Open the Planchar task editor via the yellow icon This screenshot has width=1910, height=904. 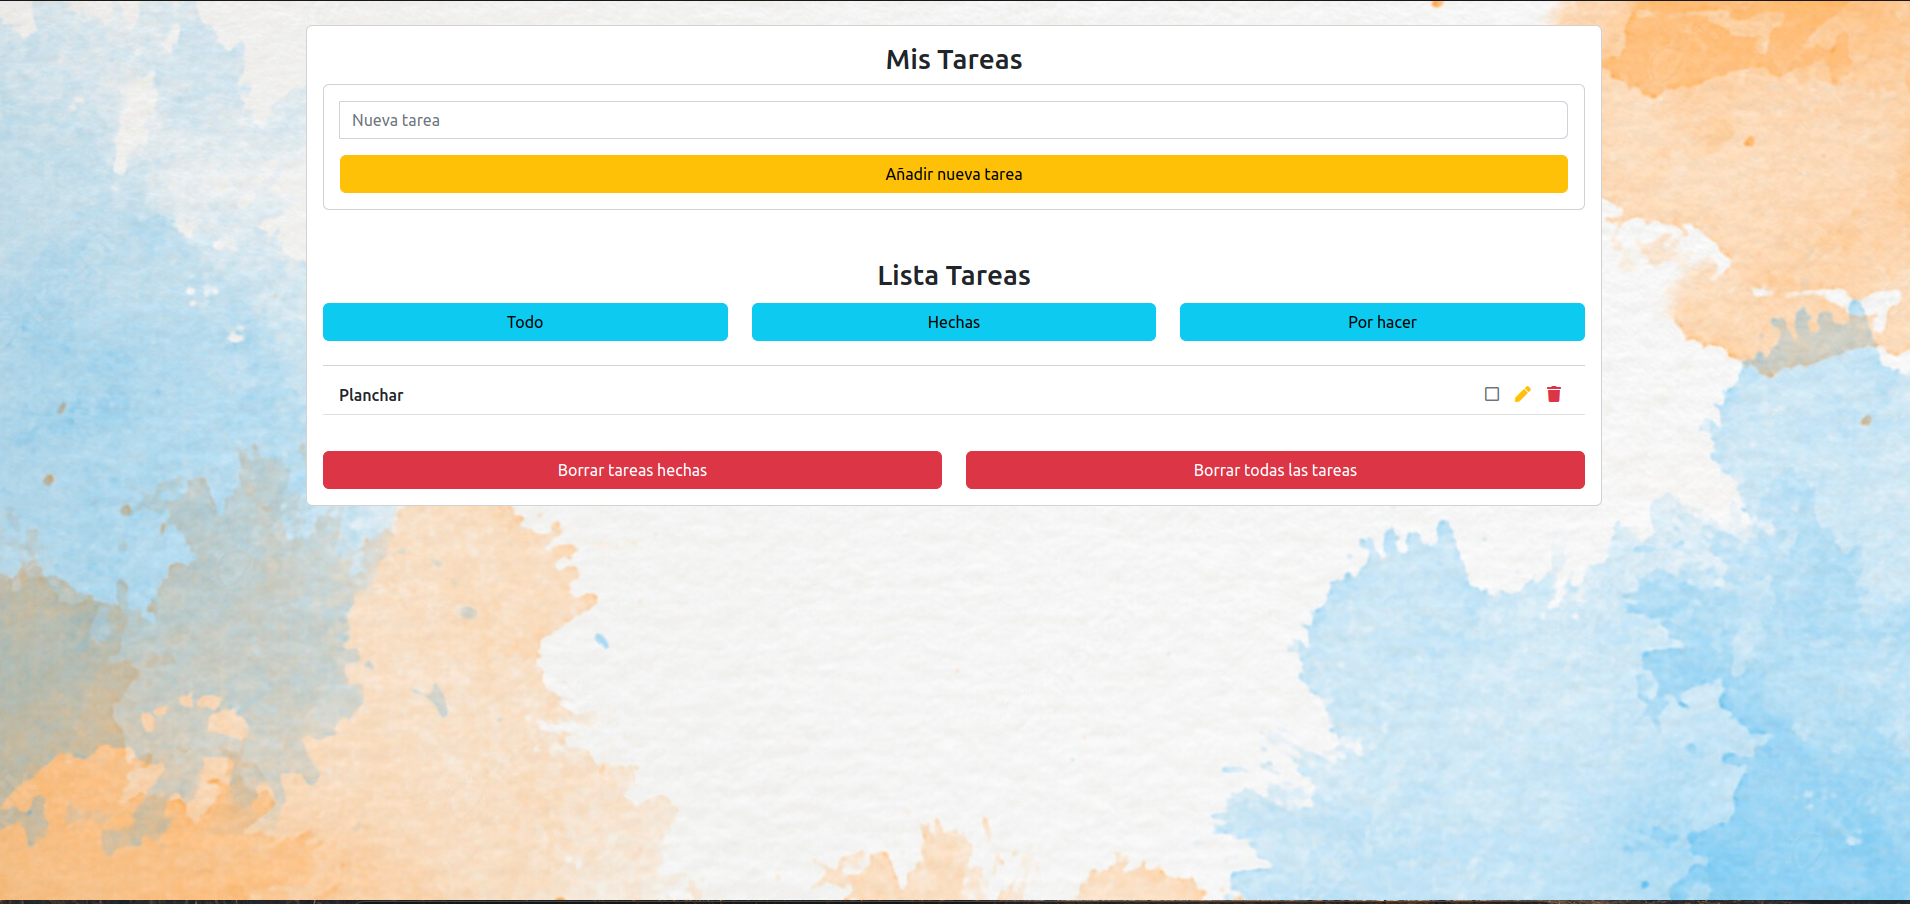pos(1522,394)
